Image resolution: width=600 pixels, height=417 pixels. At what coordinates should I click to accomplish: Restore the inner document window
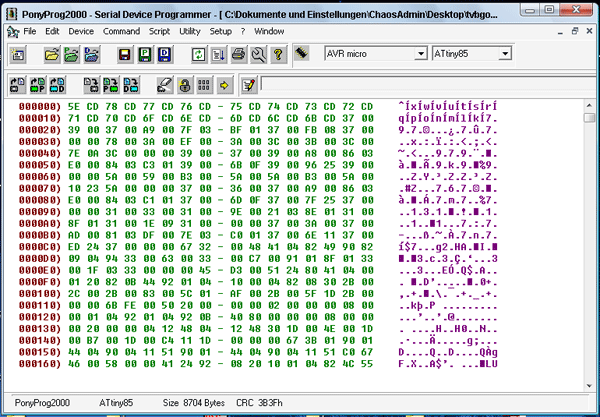575,31
